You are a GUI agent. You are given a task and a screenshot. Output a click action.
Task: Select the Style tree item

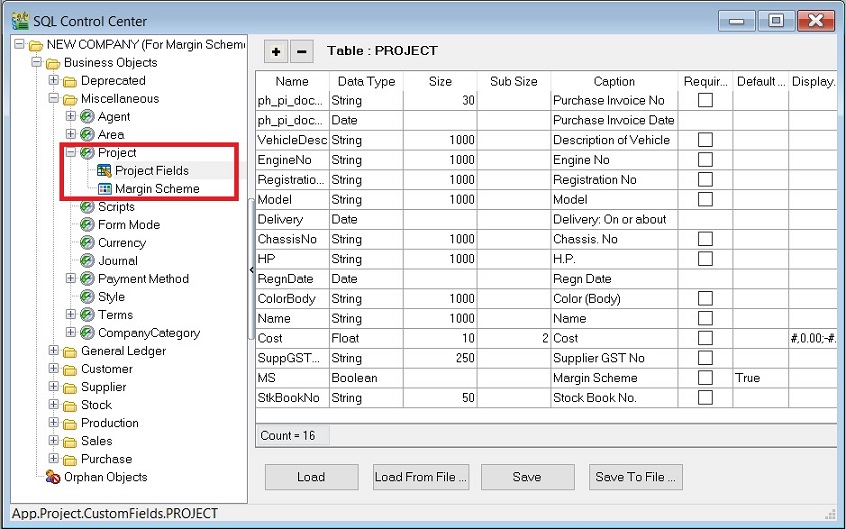(111, 297)
